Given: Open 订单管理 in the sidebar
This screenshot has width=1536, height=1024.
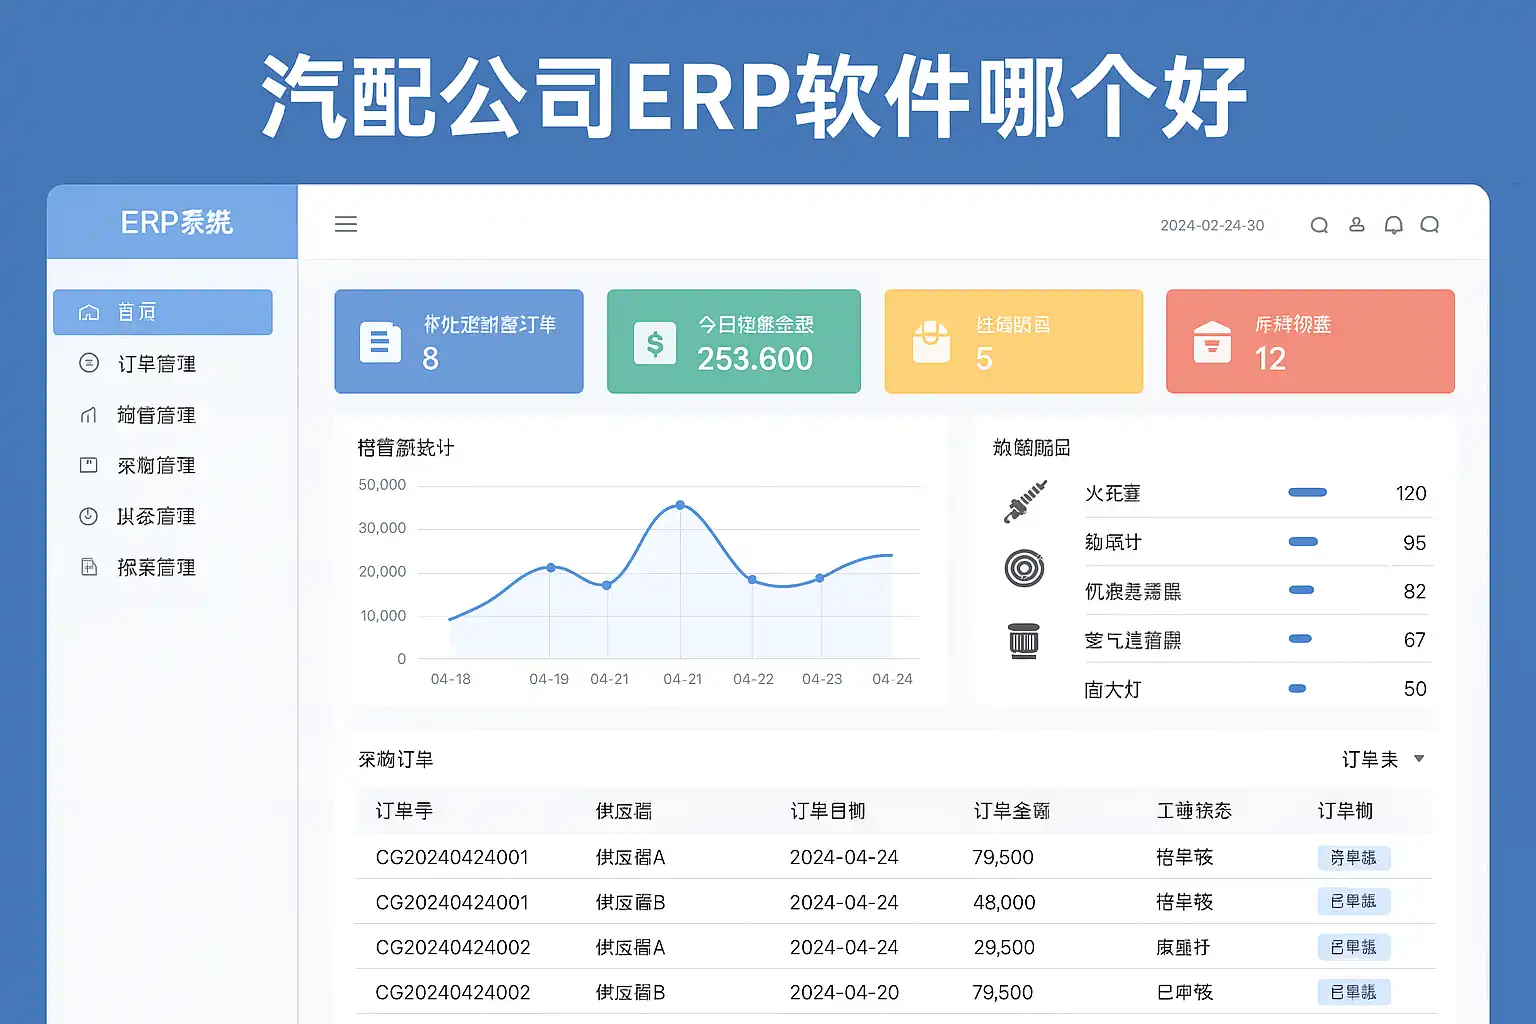Looking at the screenshot, I should pos(156,364).
